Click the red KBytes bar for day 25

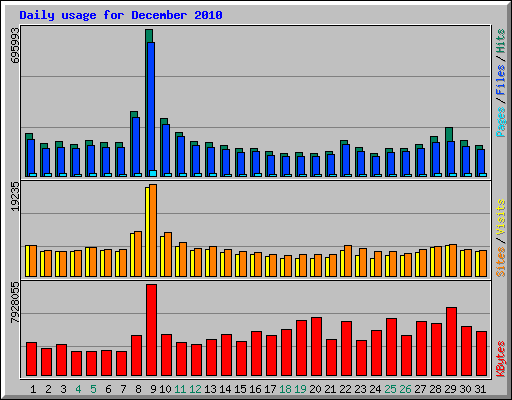(391, 347)
